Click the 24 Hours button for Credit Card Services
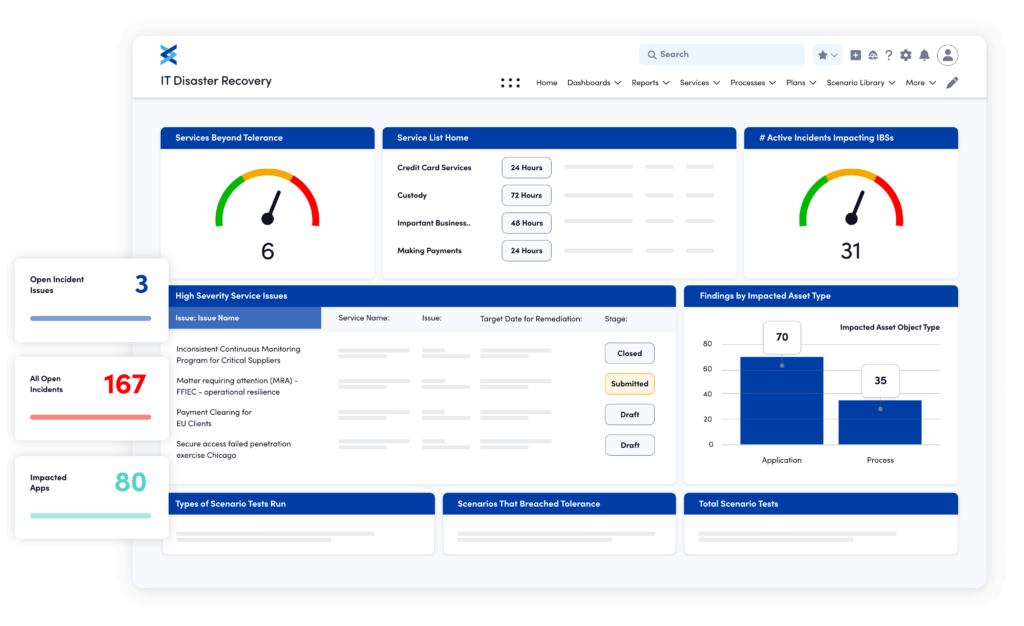Viewport: 1024px width, 626px height. (x=526, y=167)
